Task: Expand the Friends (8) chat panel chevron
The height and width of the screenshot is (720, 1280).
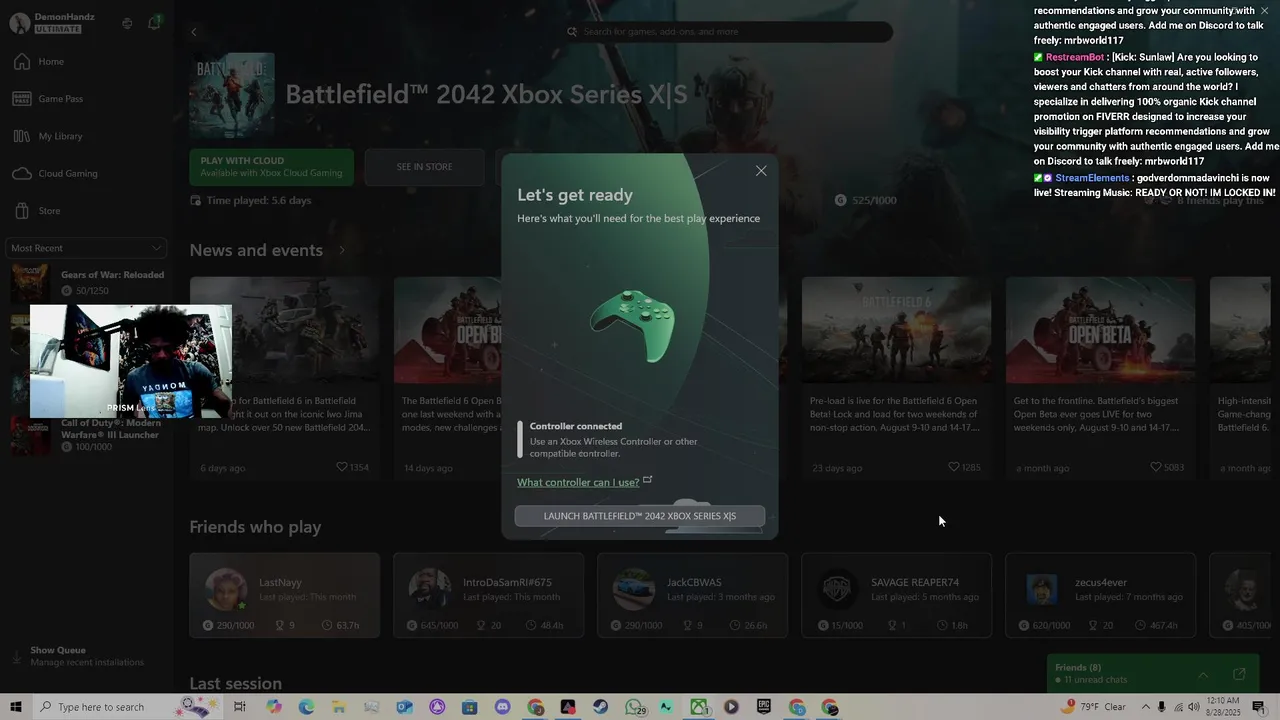Action: pyautogui.click(x=1203, y=674)
